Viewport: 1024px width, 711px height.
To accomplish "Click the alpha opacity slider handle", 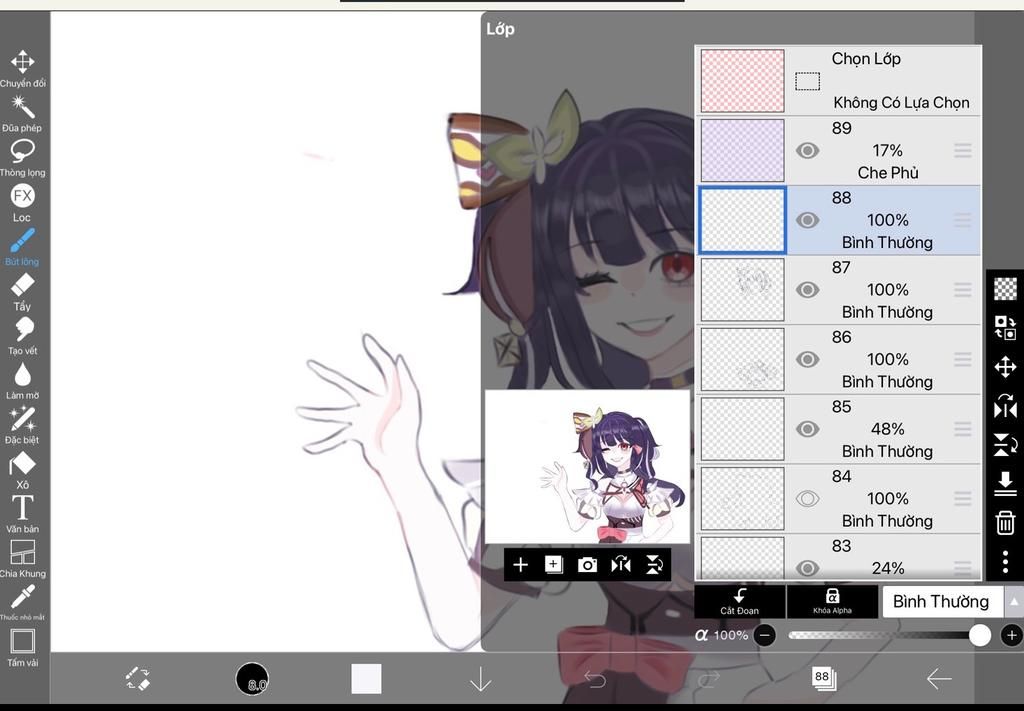I will pos(979,635).
